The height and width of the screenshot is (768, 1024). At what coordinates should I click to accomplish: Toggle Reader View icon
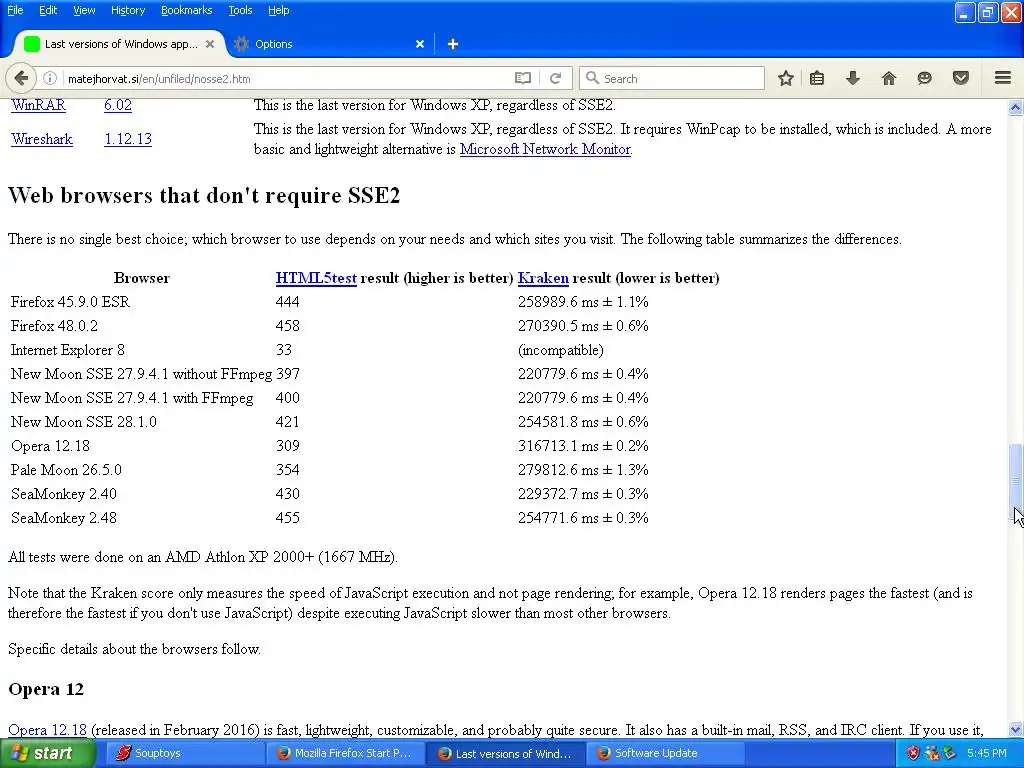[x=522, y=78]
